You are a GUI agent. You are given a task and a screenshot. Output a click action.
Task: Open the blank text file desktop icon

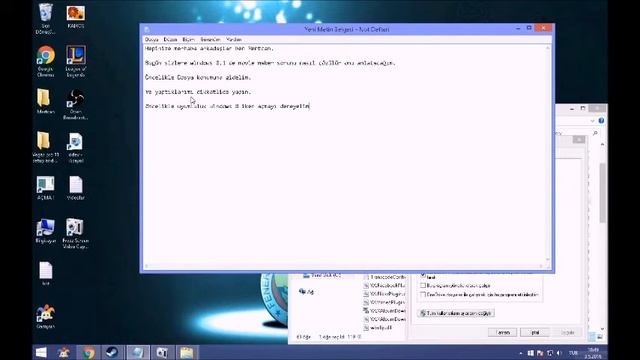point(45,273)
